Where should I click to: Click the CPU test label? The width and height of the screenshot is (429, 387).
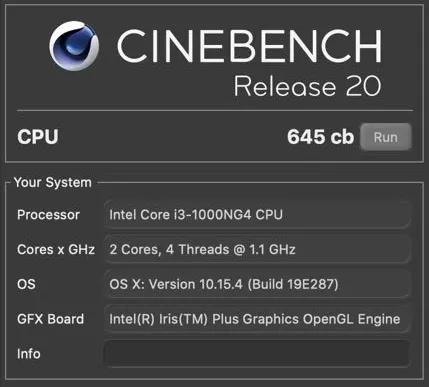pyautogui.click(x=38, y=137)
